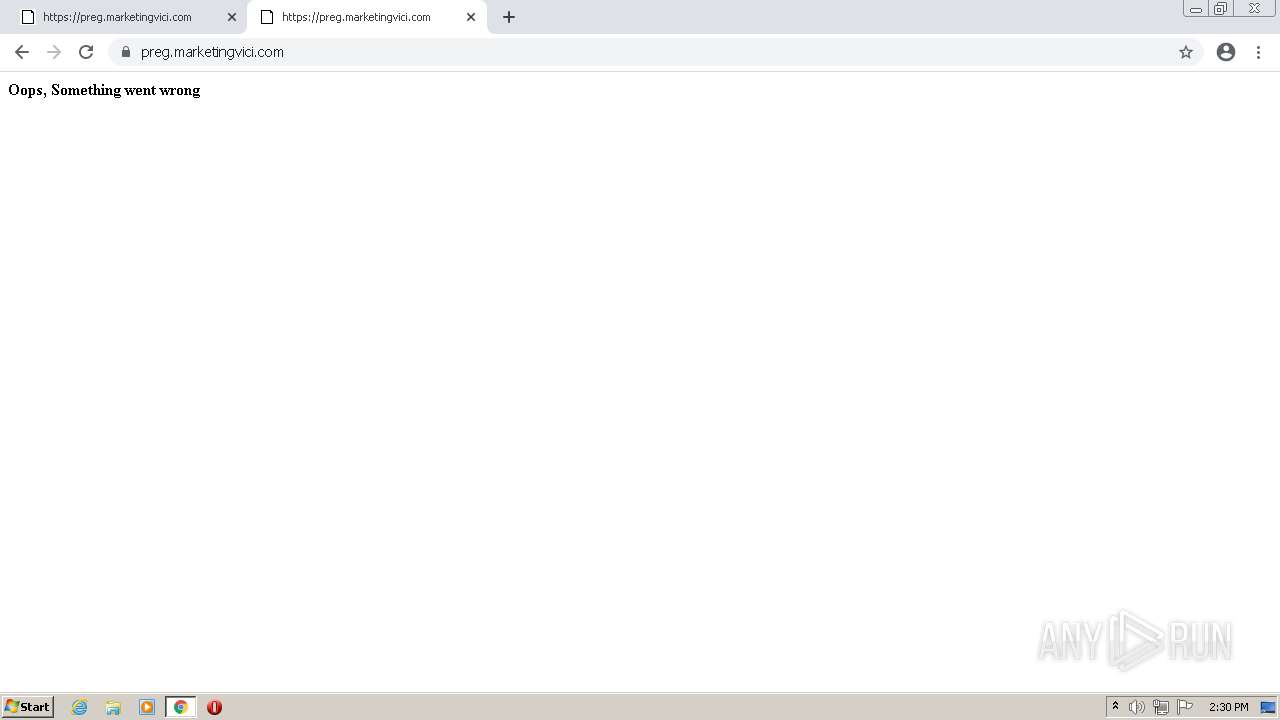Open the Action Center flag icon

[1185, 707]
